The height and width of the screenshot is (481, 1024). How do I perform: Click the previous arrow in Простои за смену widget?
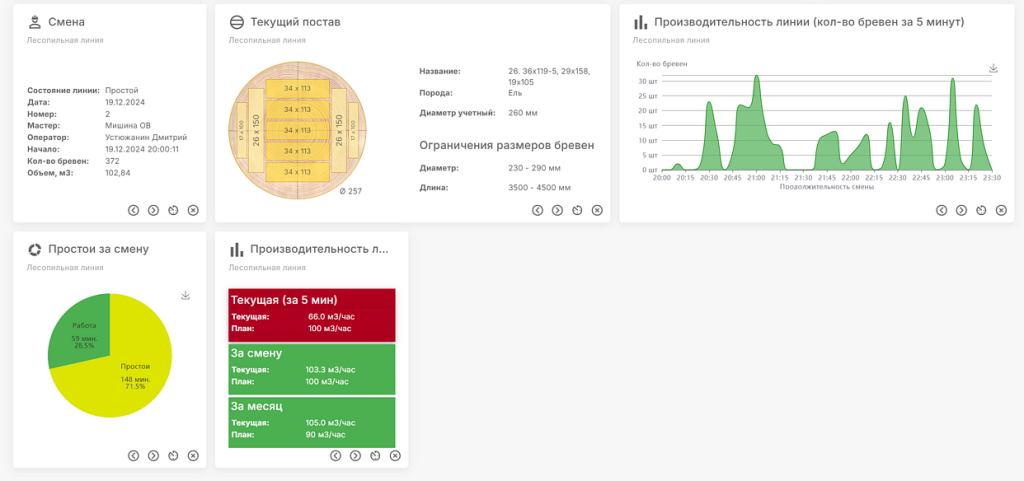tap(133, 456)
